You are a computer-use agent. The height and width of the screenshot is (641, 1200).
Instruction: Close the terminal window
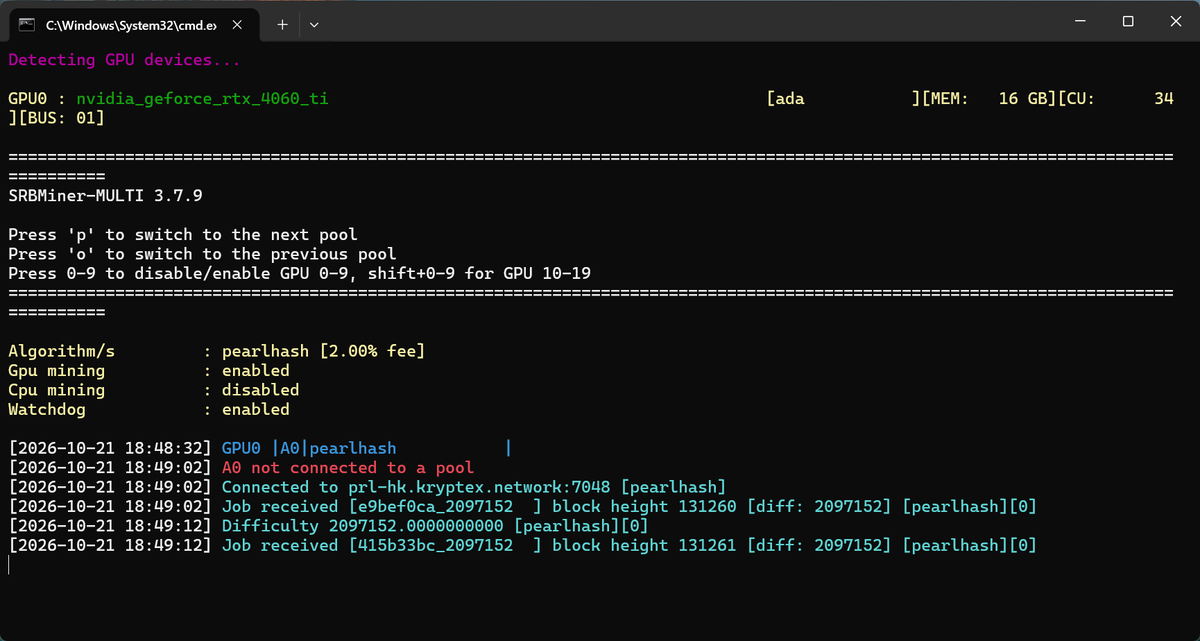1174,21
